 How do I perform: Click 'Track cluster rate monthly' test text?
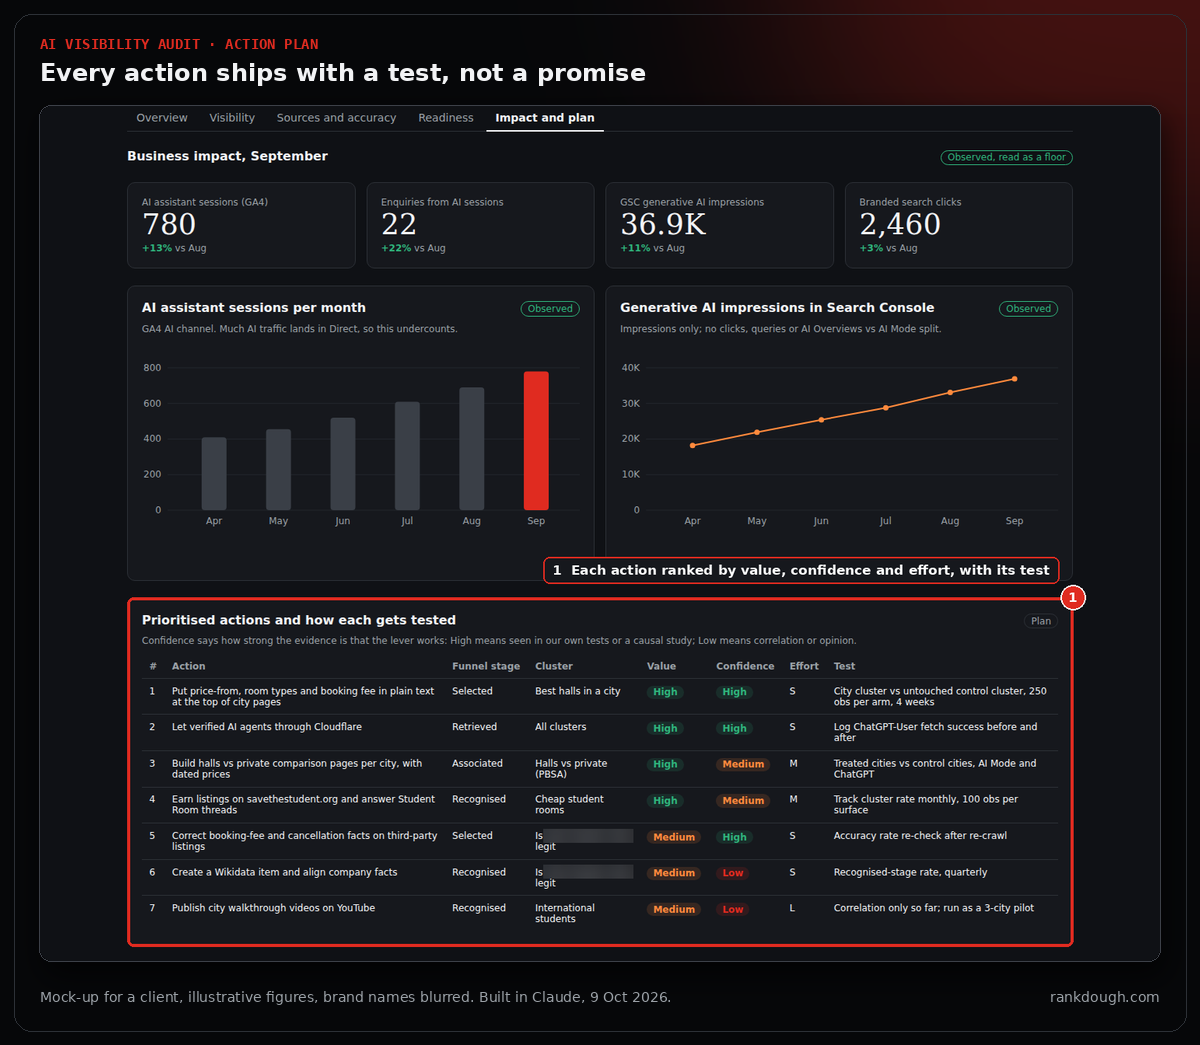pos(926,805)
